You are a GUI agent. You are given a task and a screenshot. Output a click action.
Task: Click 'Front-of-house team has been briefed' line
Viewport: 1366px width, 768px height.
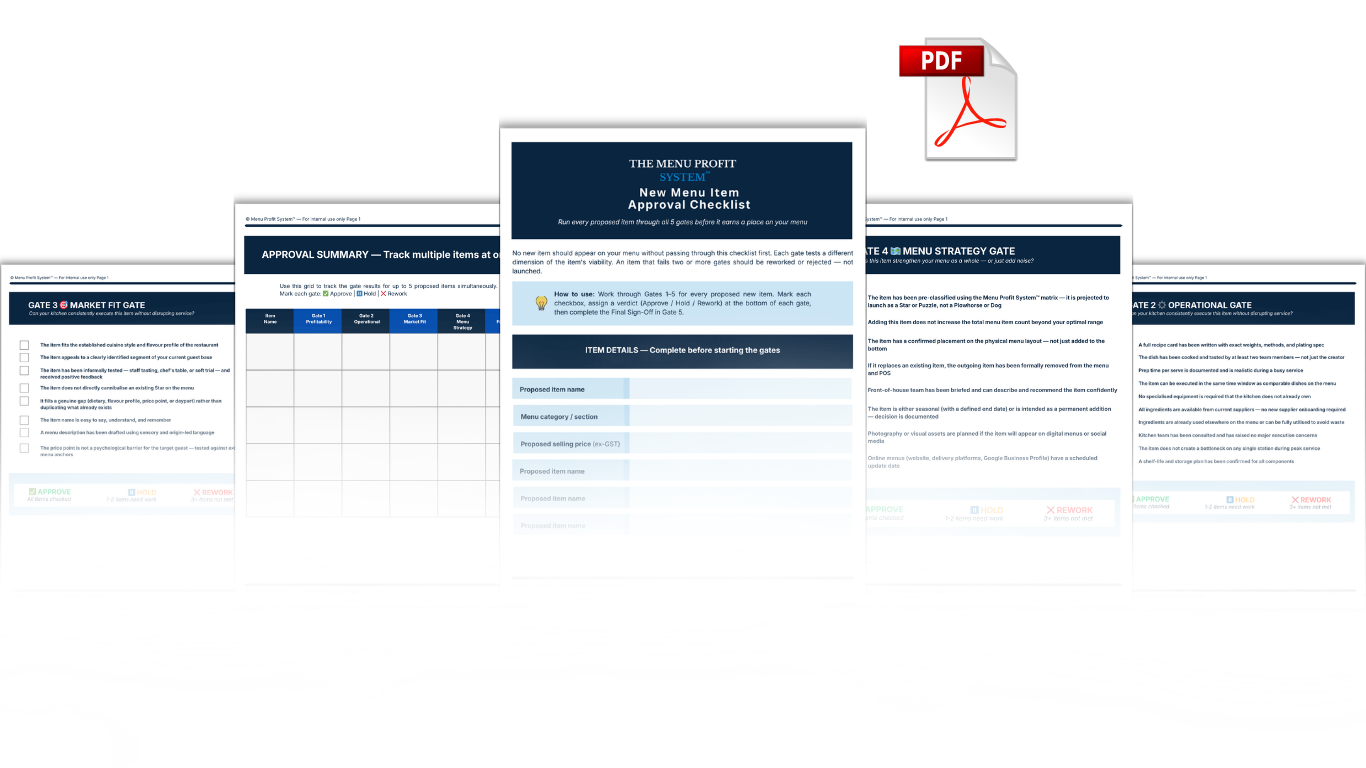[992, 390]
